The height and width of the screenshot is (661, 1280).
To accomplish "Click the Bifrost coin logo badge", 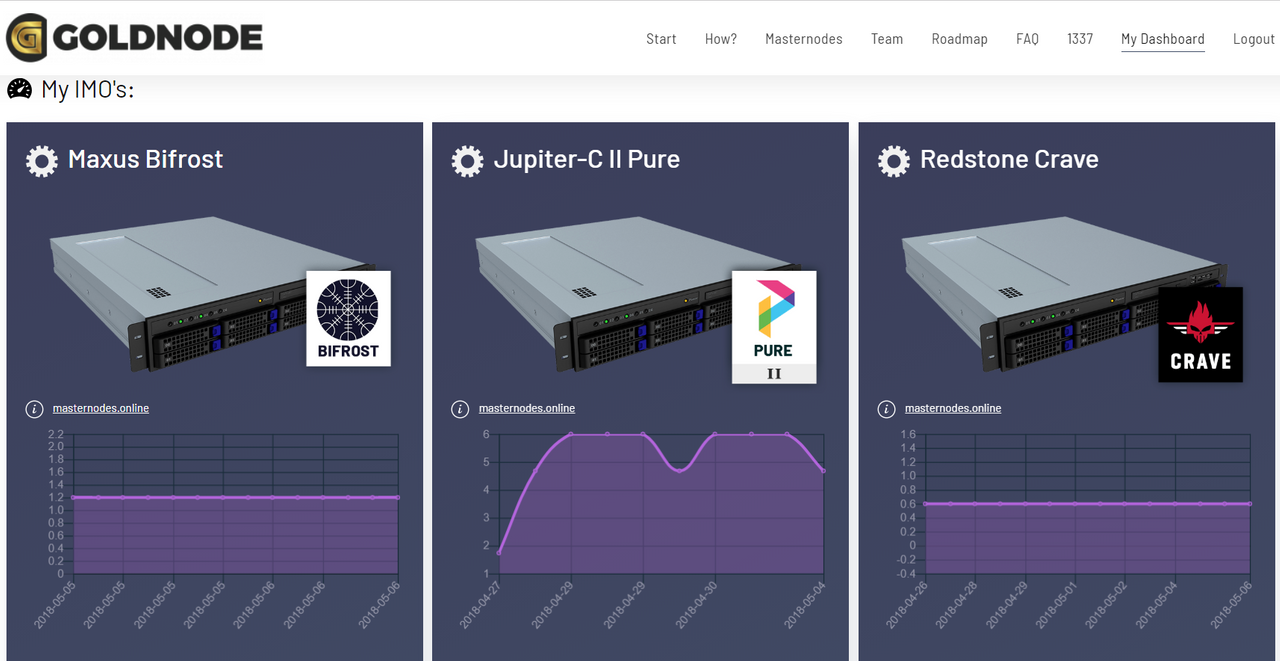I will (x=348, y=318).
